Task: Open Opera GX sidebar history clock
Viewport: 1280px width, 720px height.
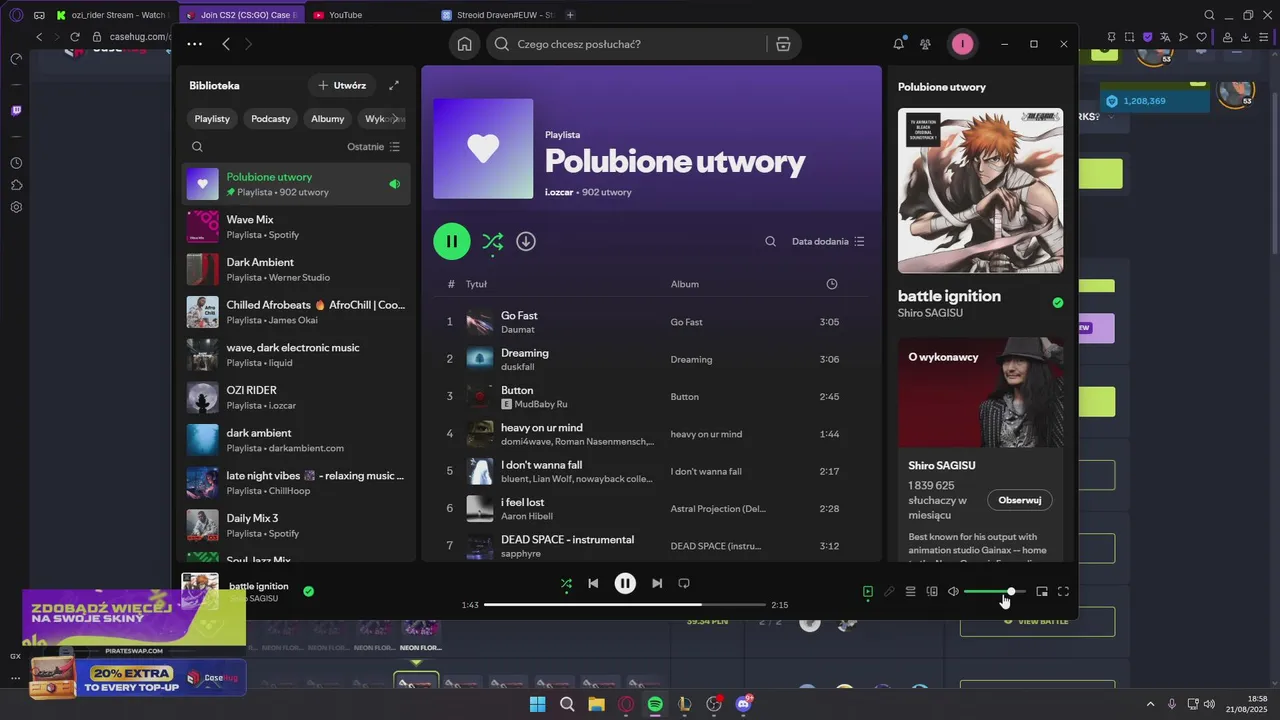Action: pyautogui.click(x=16, y=163)
